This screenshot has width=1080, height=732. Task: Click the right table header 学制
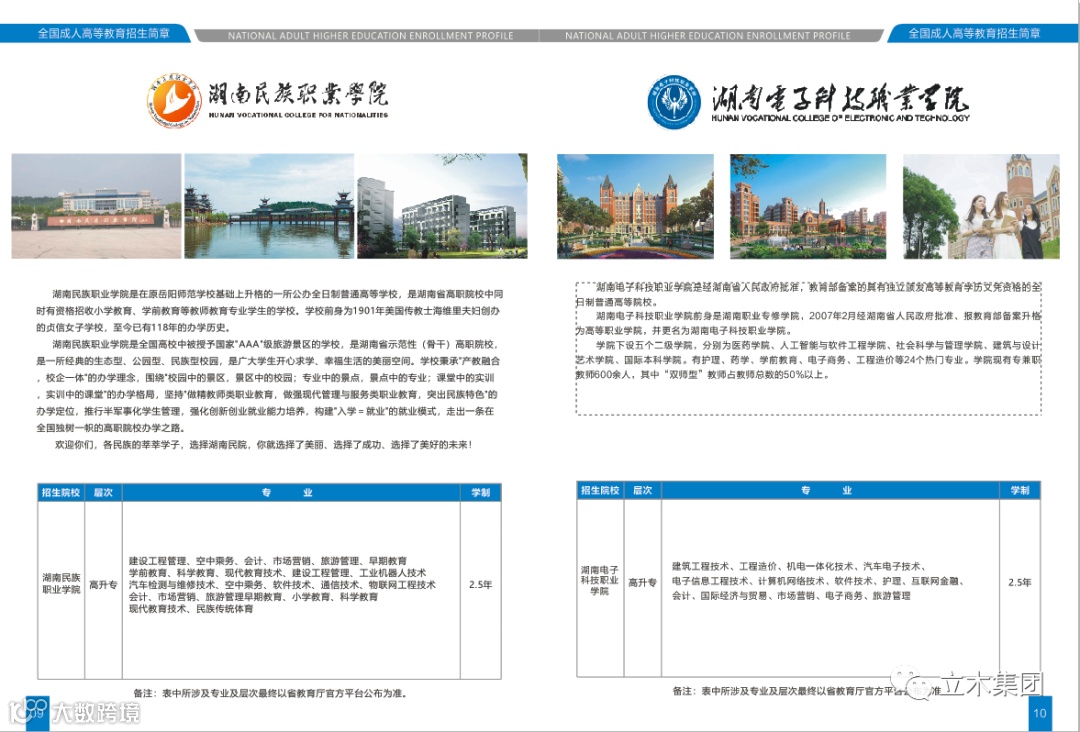[x=1020, y=490]
